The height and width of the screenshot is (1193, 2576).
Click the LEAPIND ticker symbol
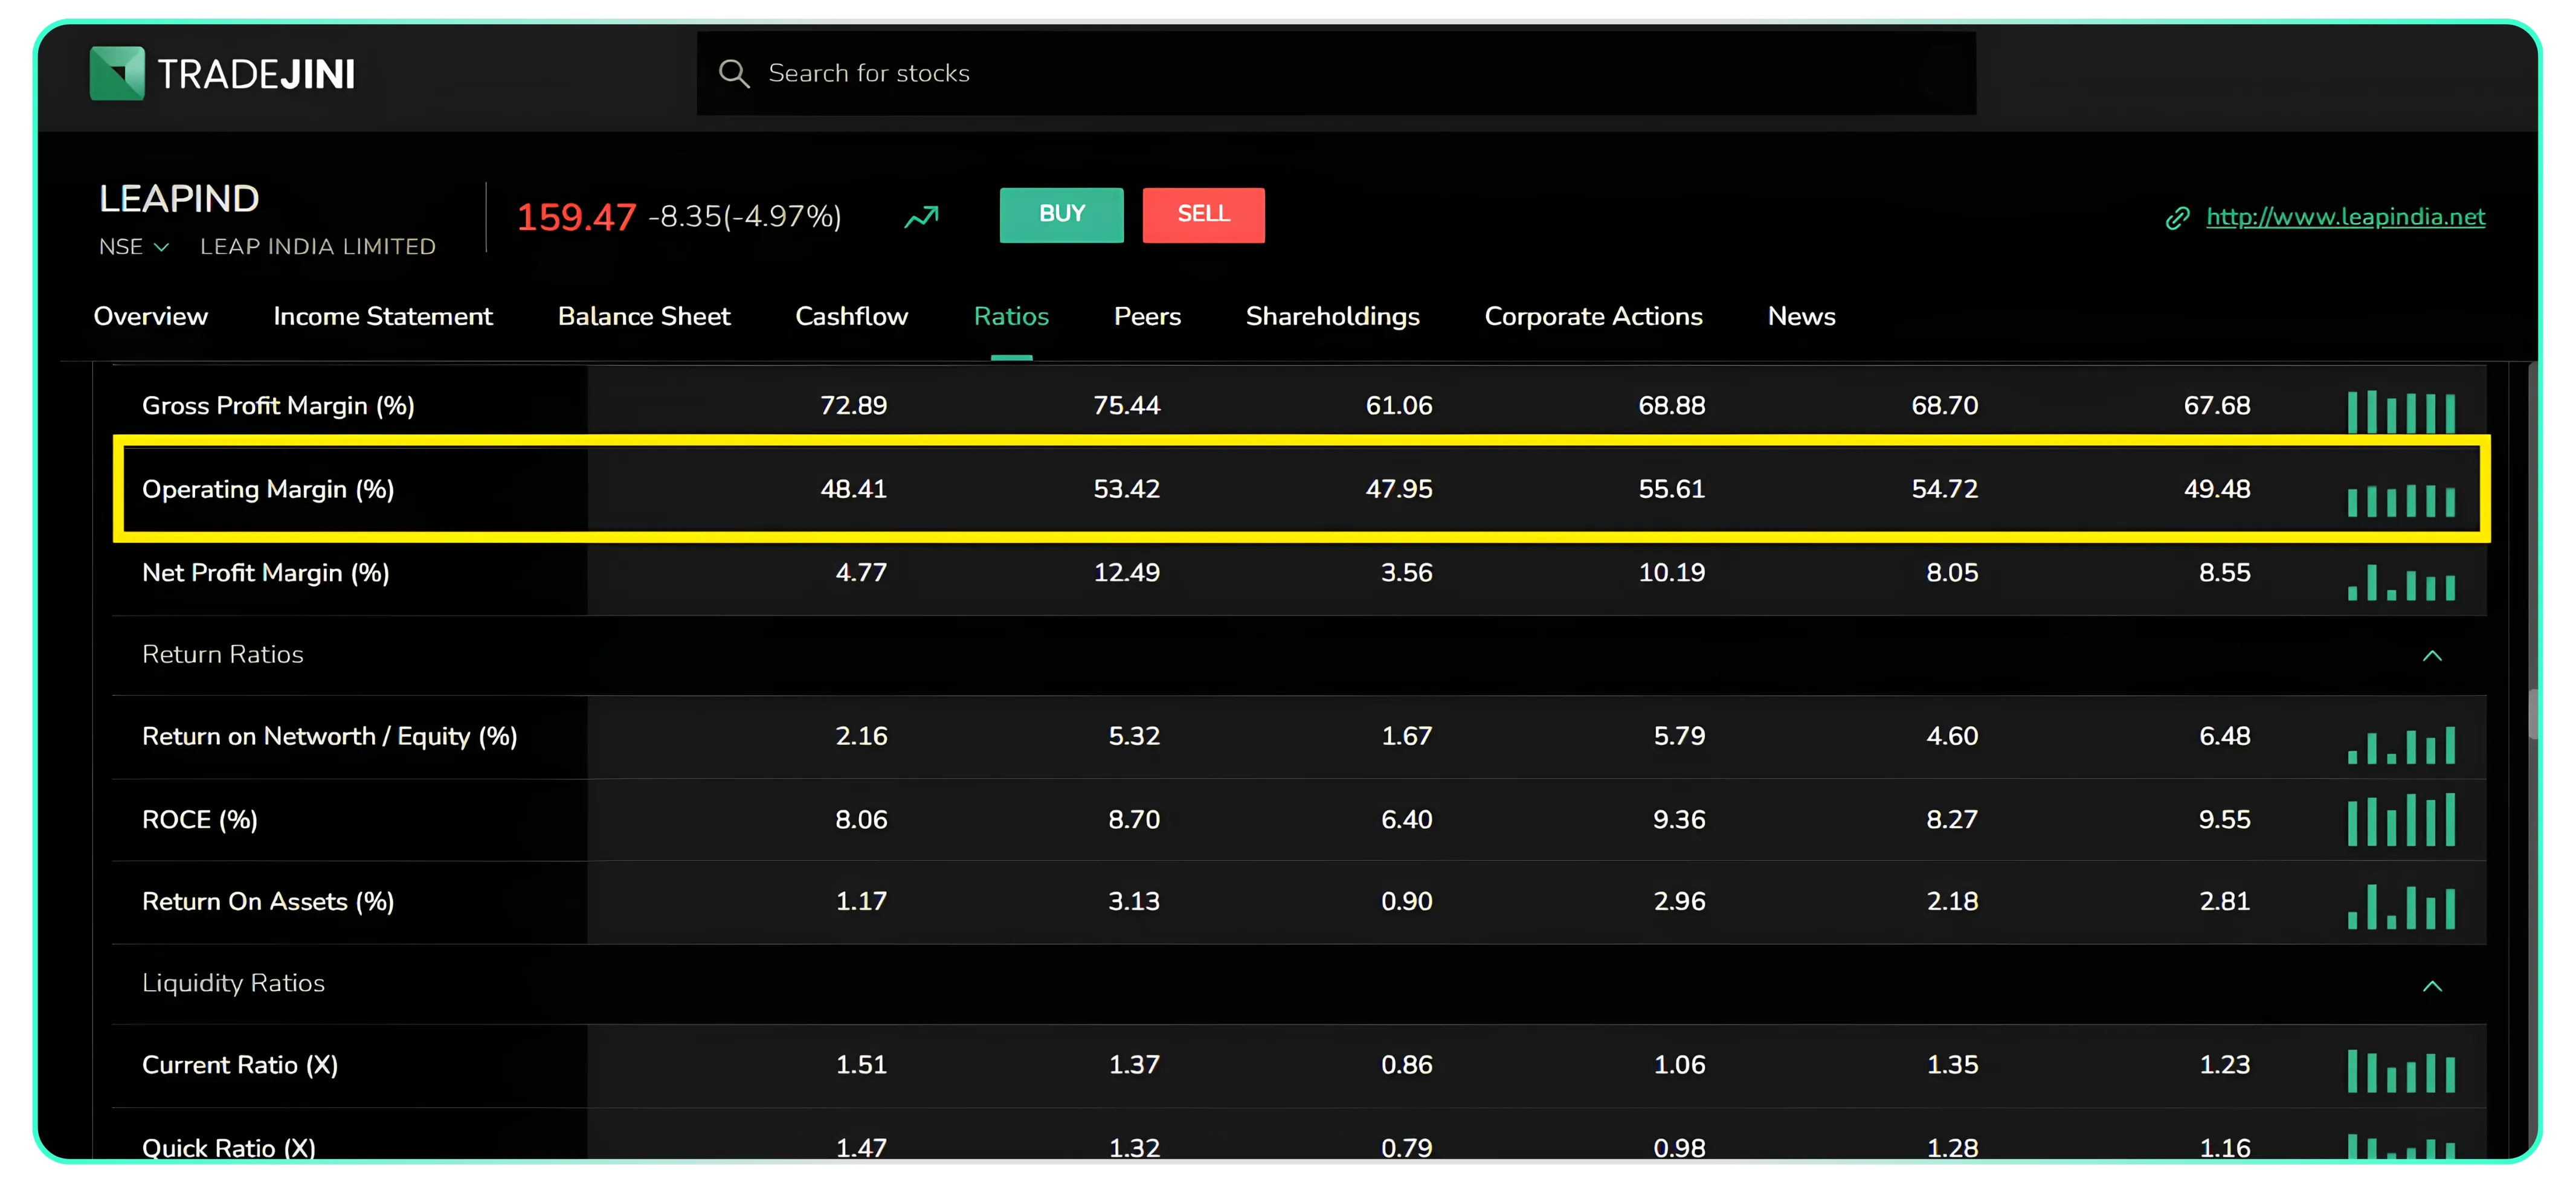(x=179, y=198)
